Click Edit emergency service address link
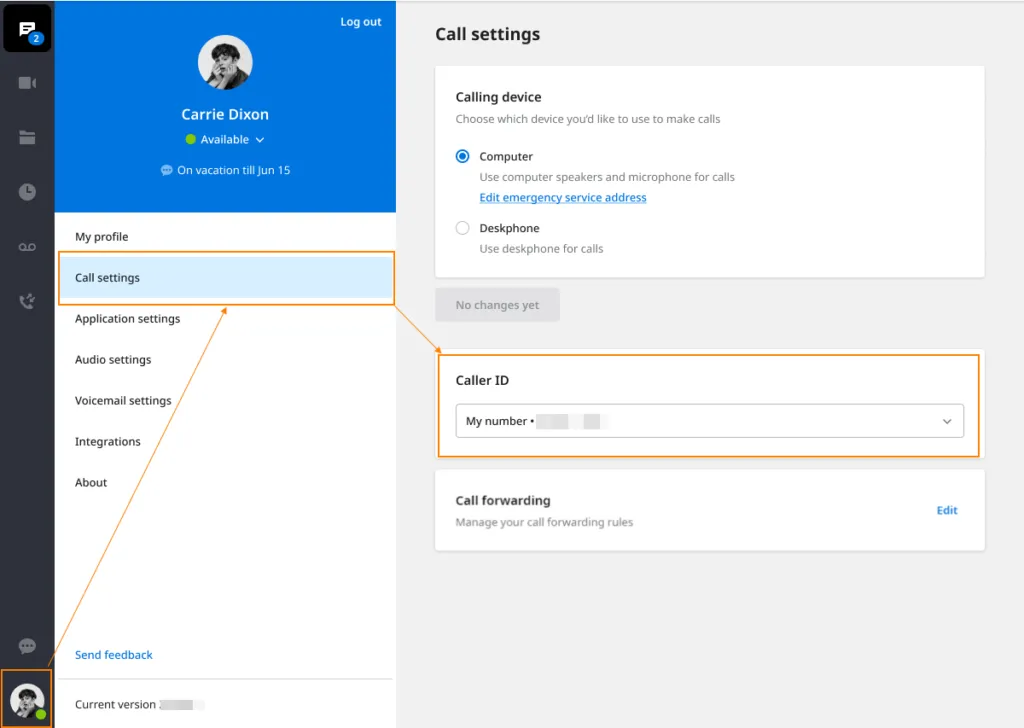1024x728 pixels. click(563, 198)
